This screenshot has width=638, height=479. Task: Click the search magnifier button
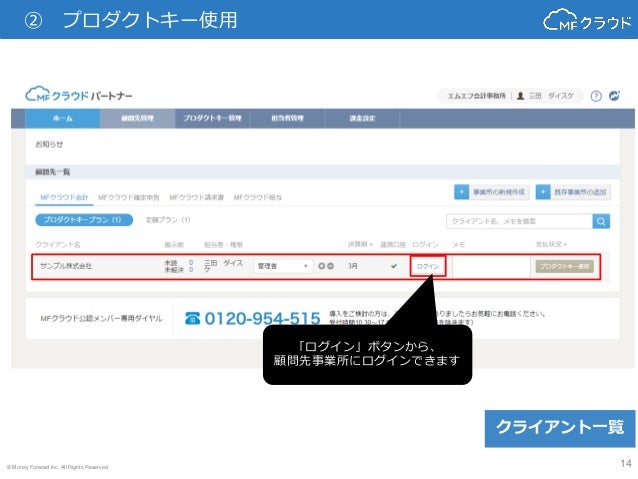click(601, 221)
